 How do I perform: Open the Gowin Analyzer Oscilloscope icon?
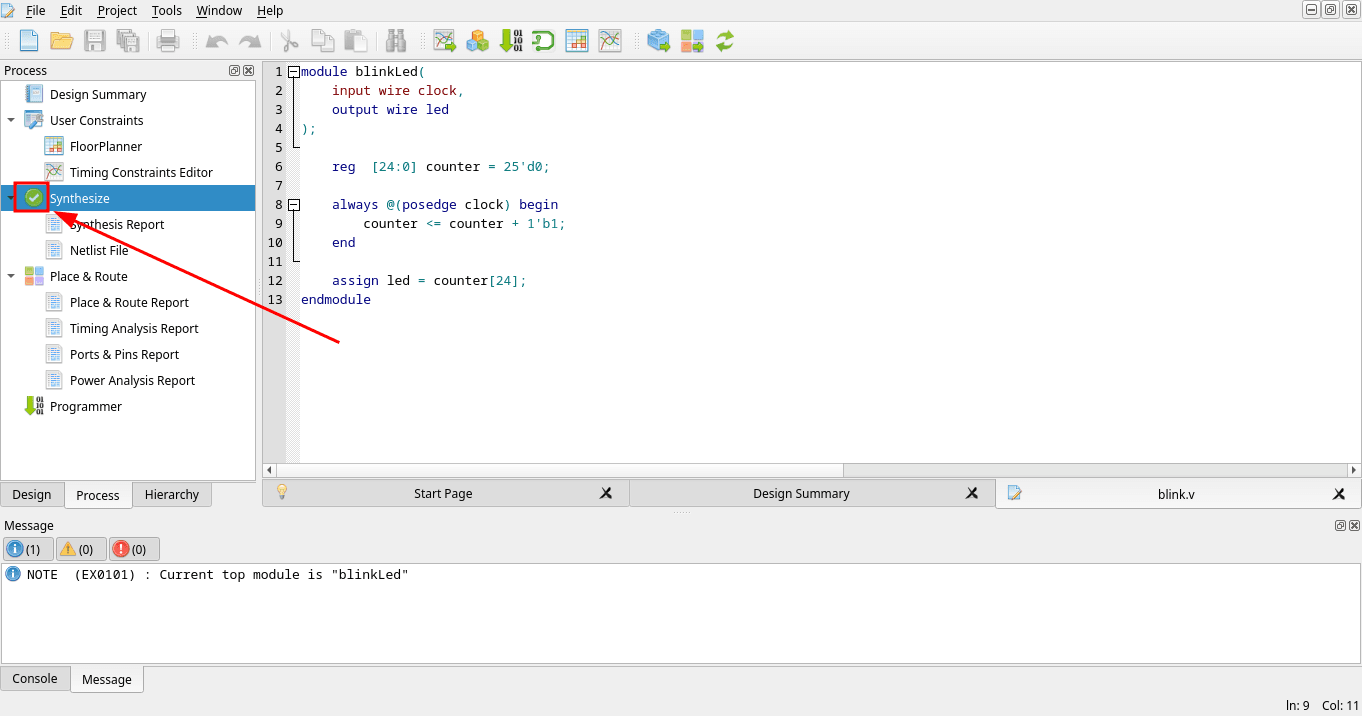coord(543,41)
